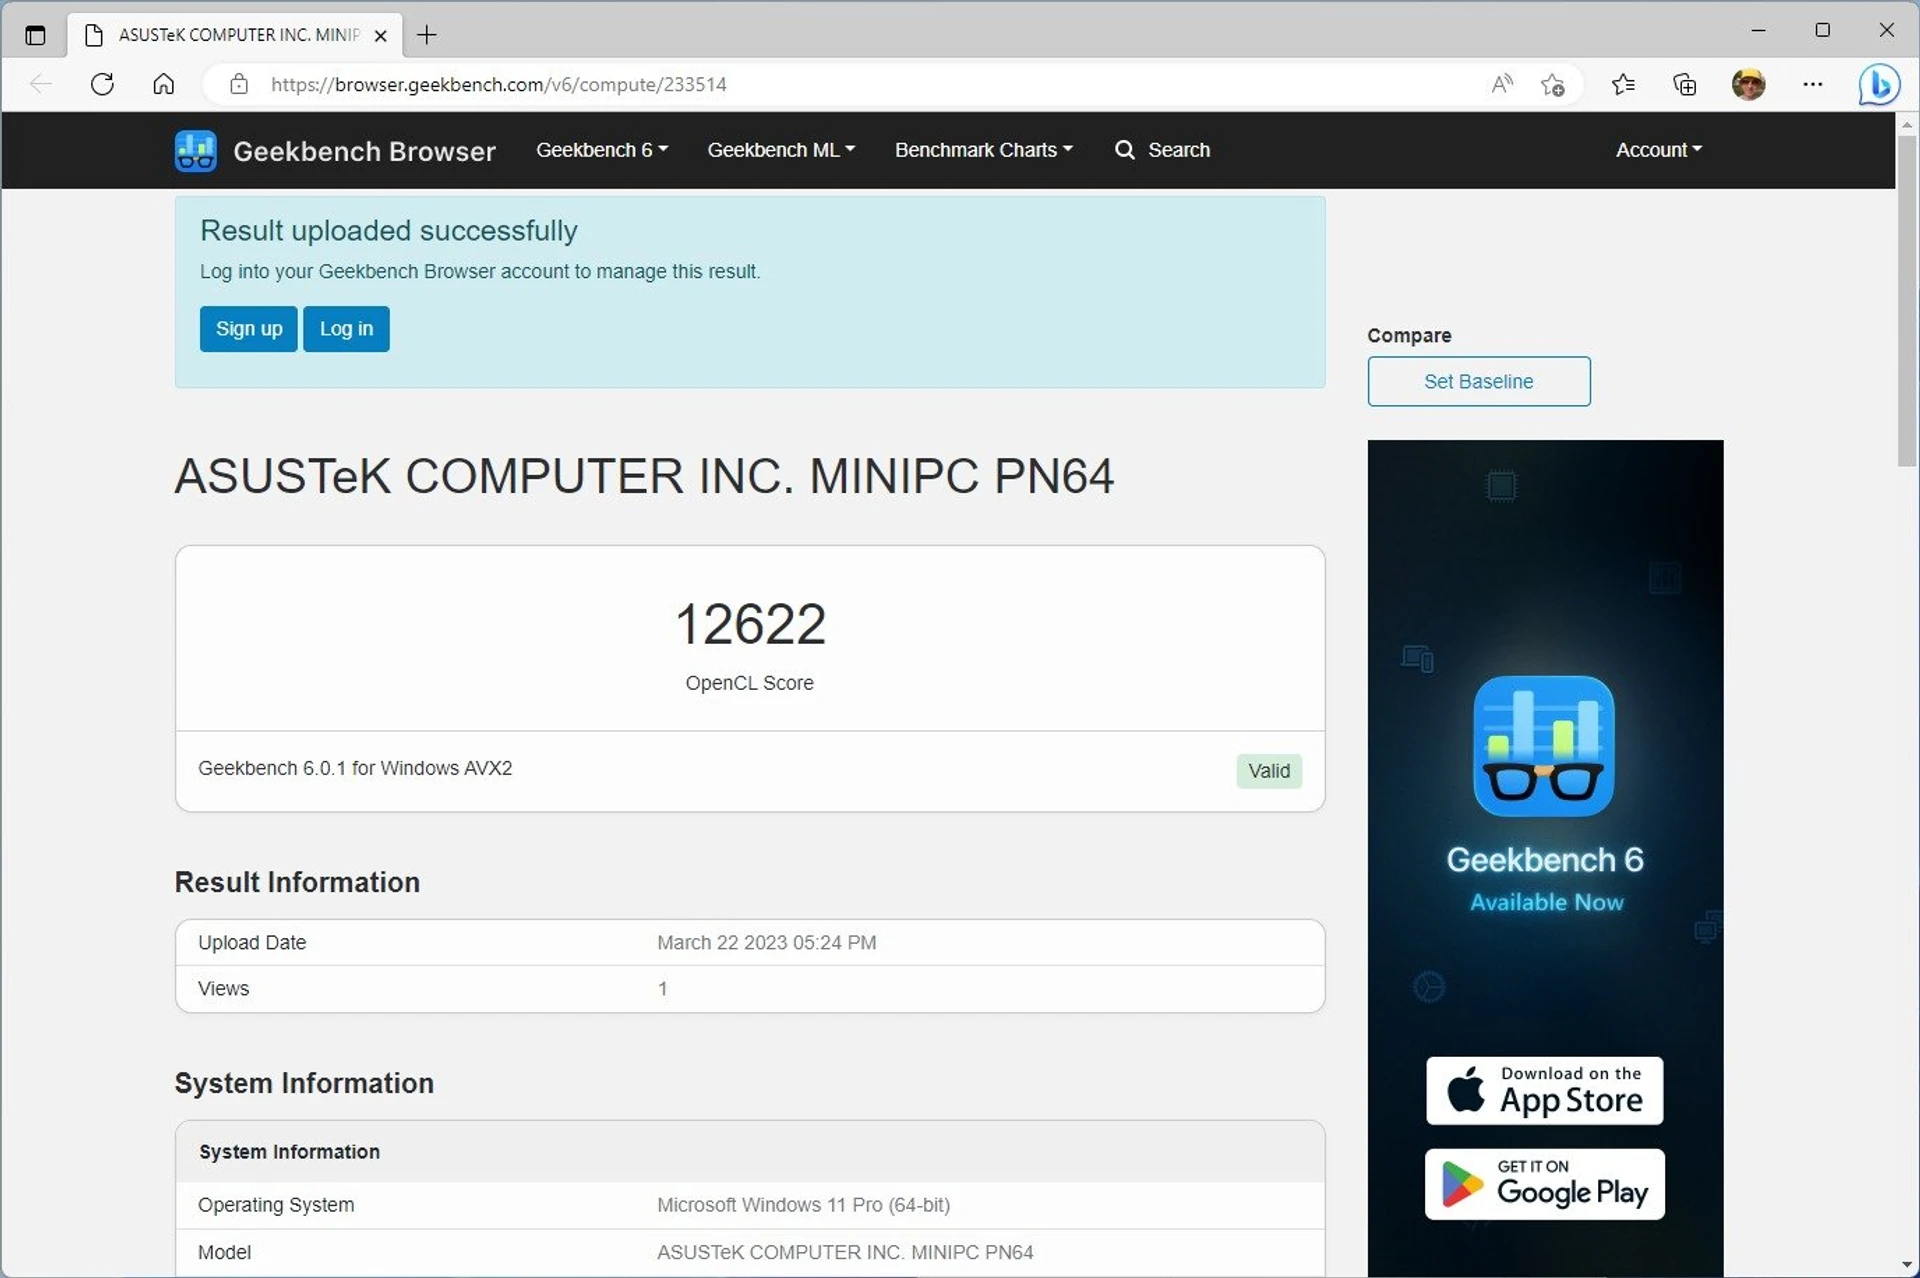This screenshot has width=1920, height=1278.
Task: Expand the Geekbench ML dropdown menu
Action: (x=781, y=150)
